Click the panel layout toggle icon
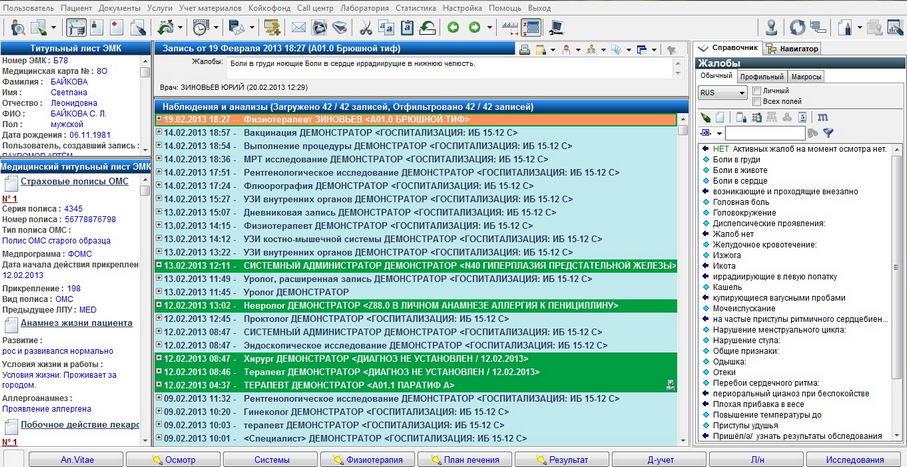The height and width of the screenshot is (467, 907). point(531,27)
